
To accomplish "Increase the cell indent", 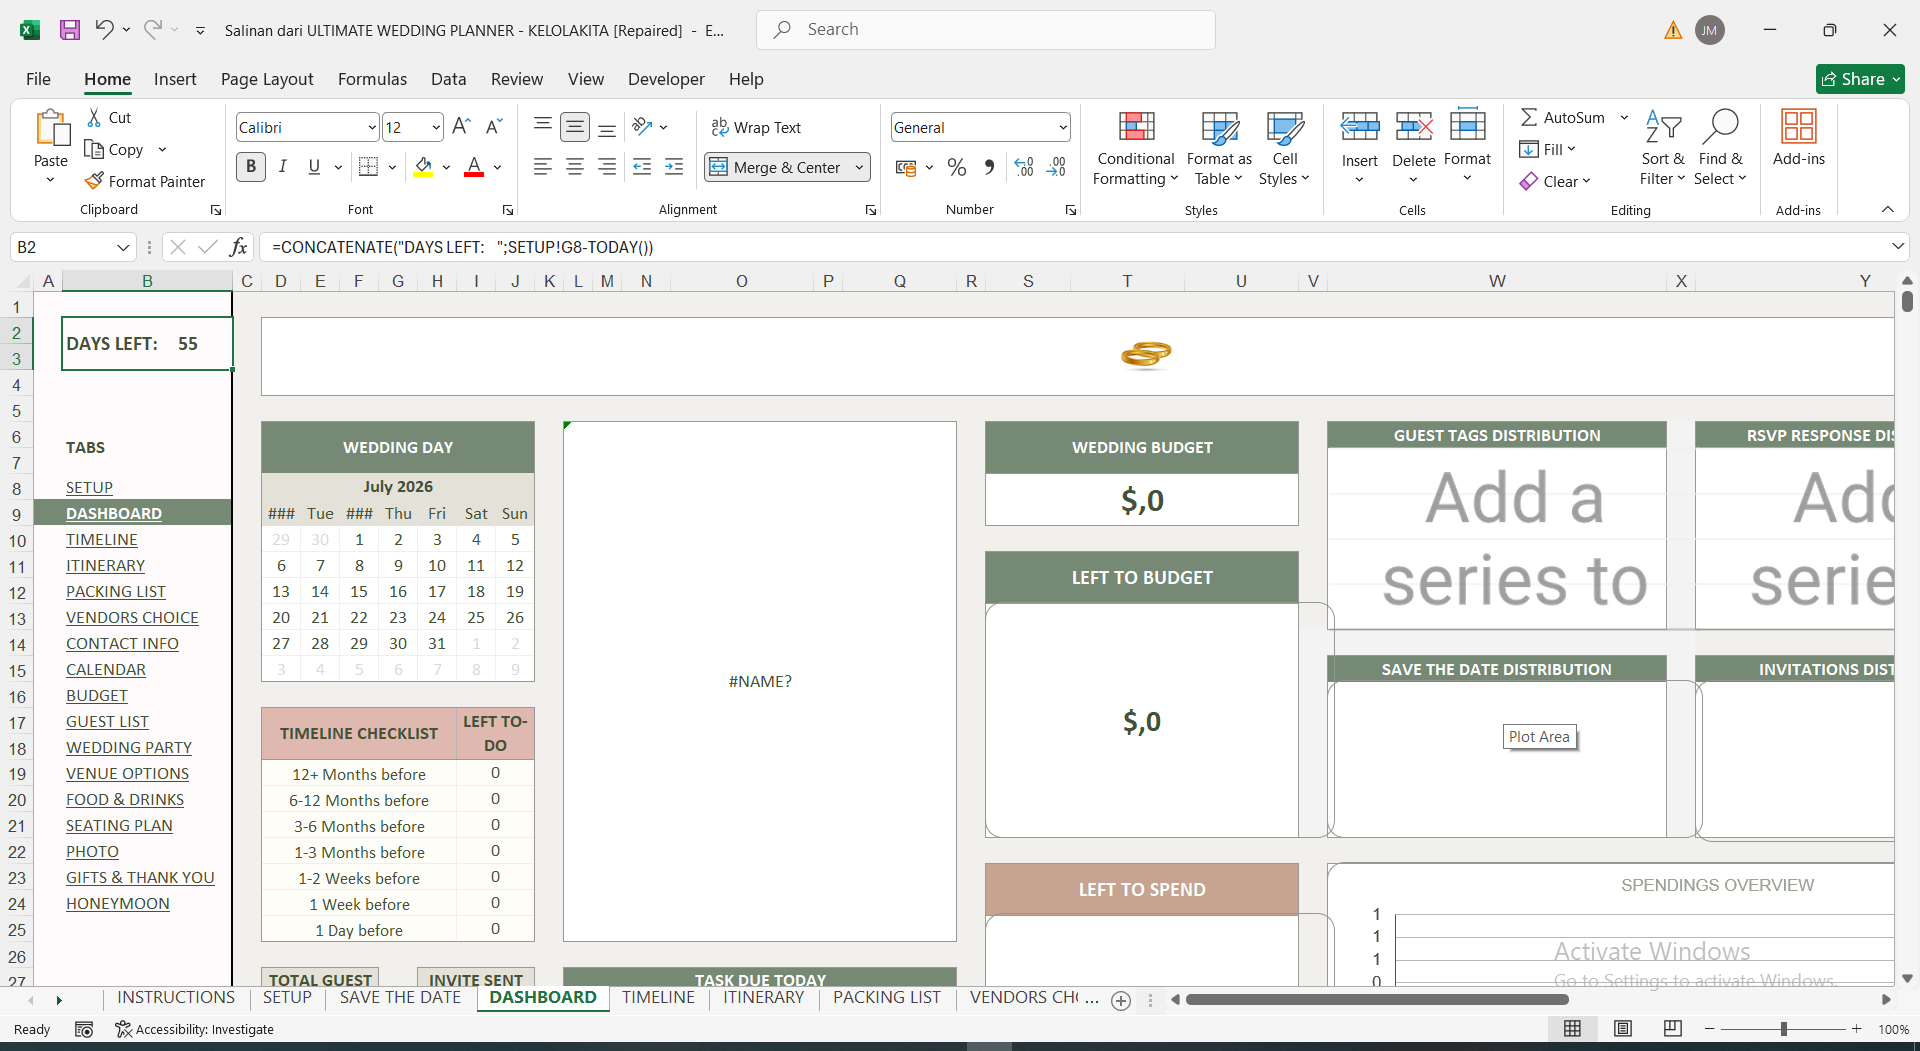I will [674, 167].
